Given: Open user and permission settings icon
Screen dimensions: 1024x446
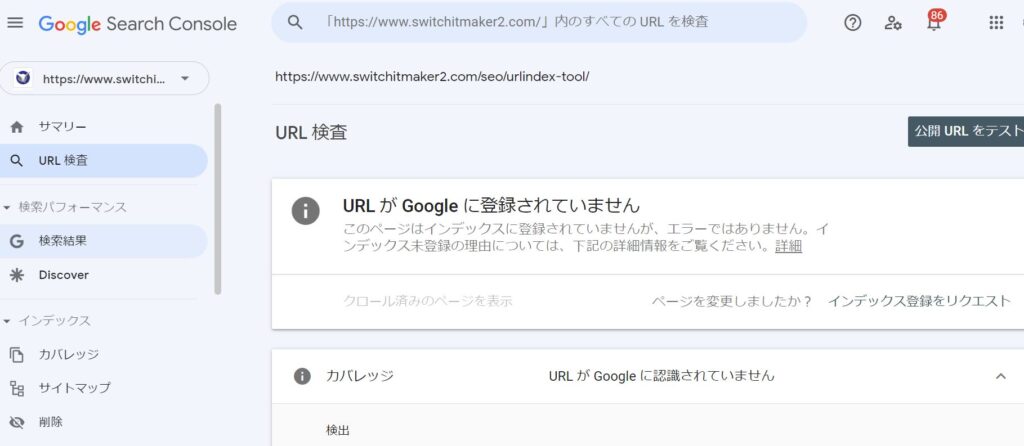Looking at the screenshot, I should (893, 23).
